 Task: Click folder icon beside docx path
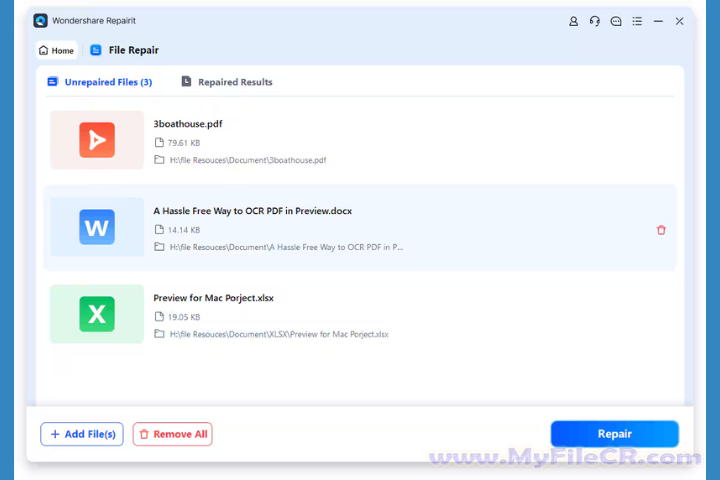[159, 247]
